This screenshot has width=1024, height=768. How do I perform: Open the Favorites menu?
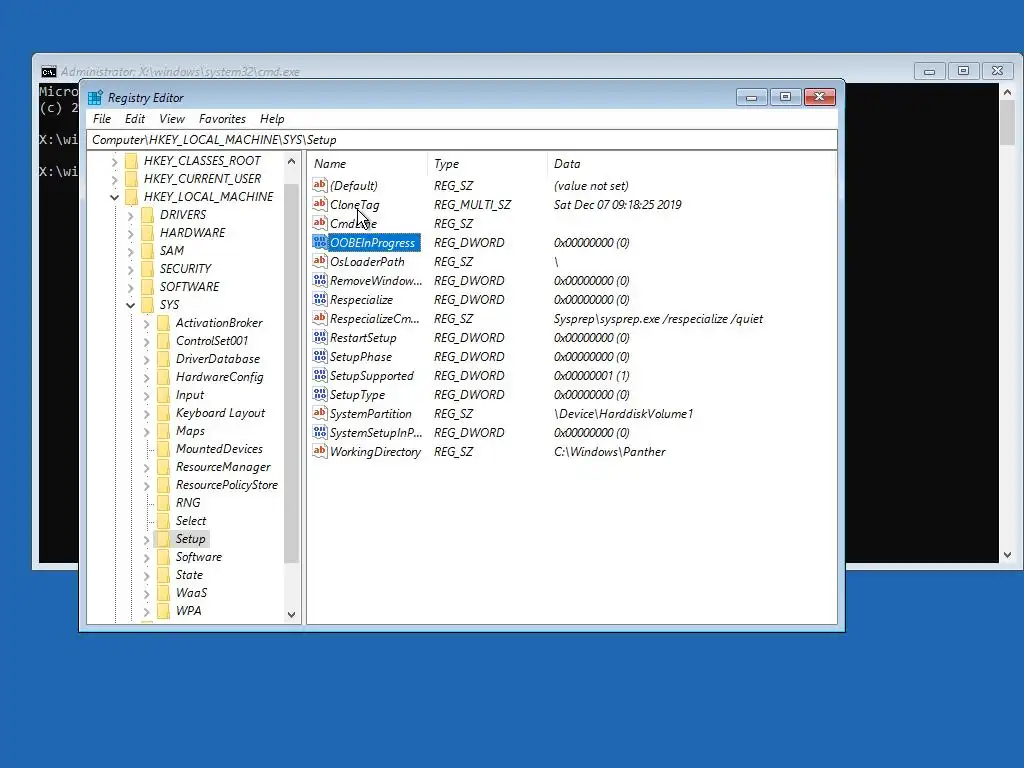click(x=222, y=119)
